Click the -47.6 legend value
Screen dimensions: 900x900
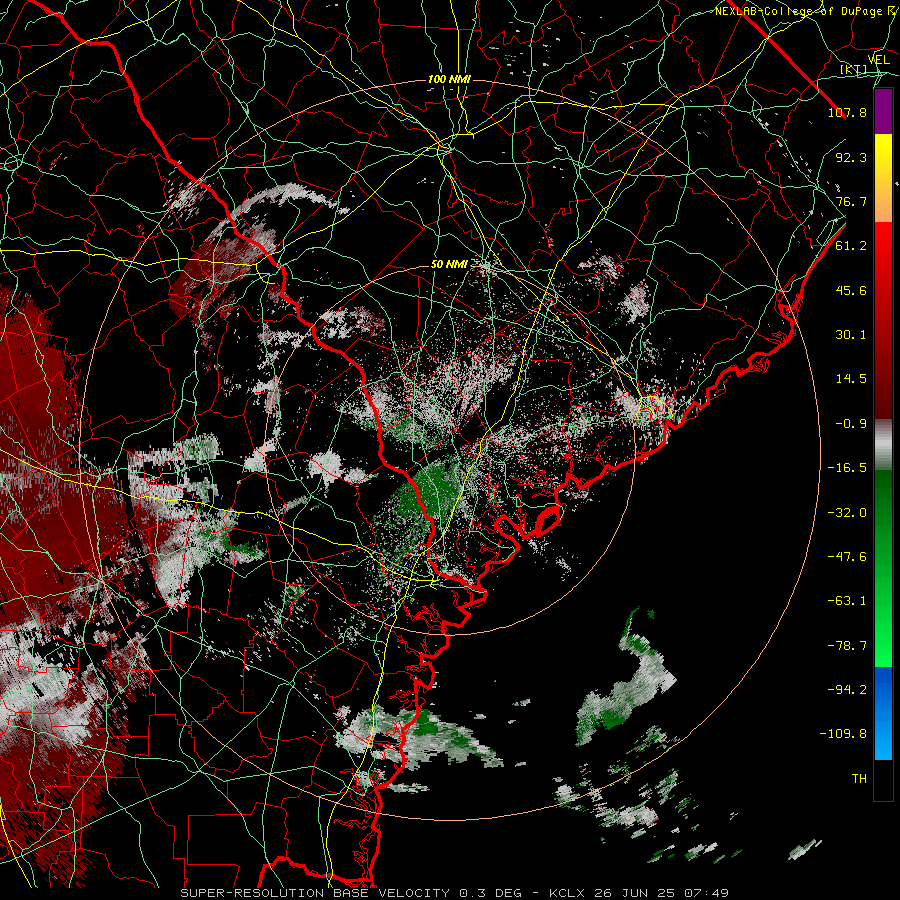coord(847,557)
